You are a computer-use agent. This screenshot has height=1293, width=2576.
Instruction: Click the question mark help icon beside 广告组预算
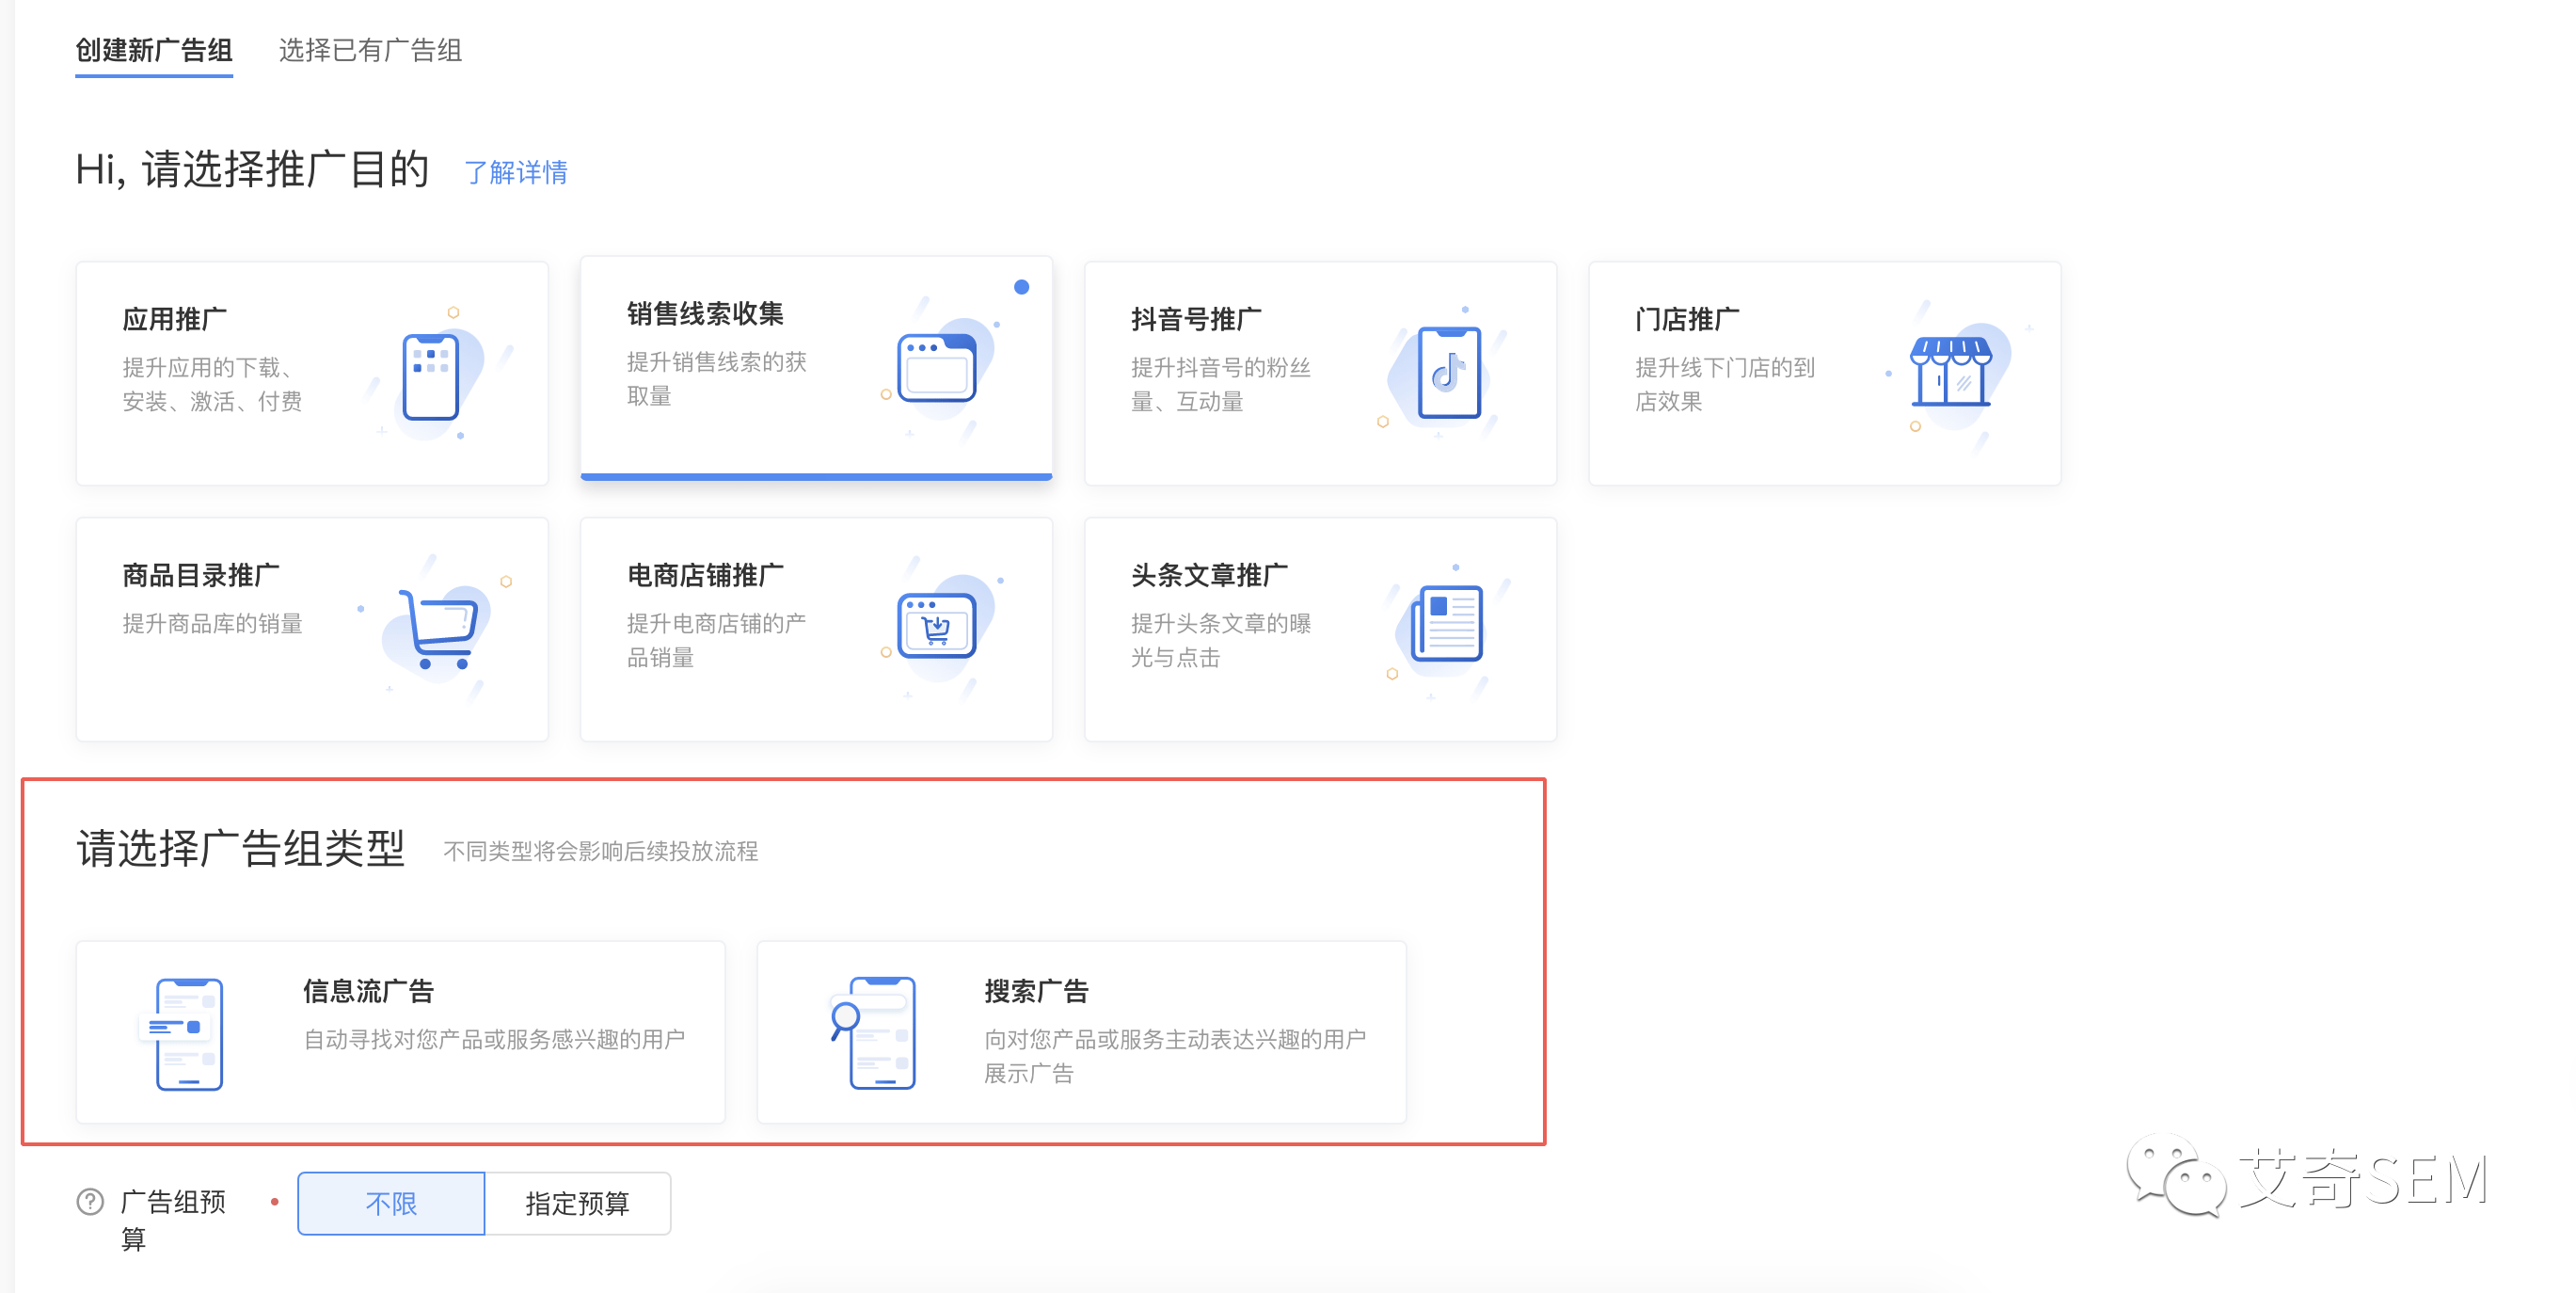pyautogui.click(x=90, y=1201)
